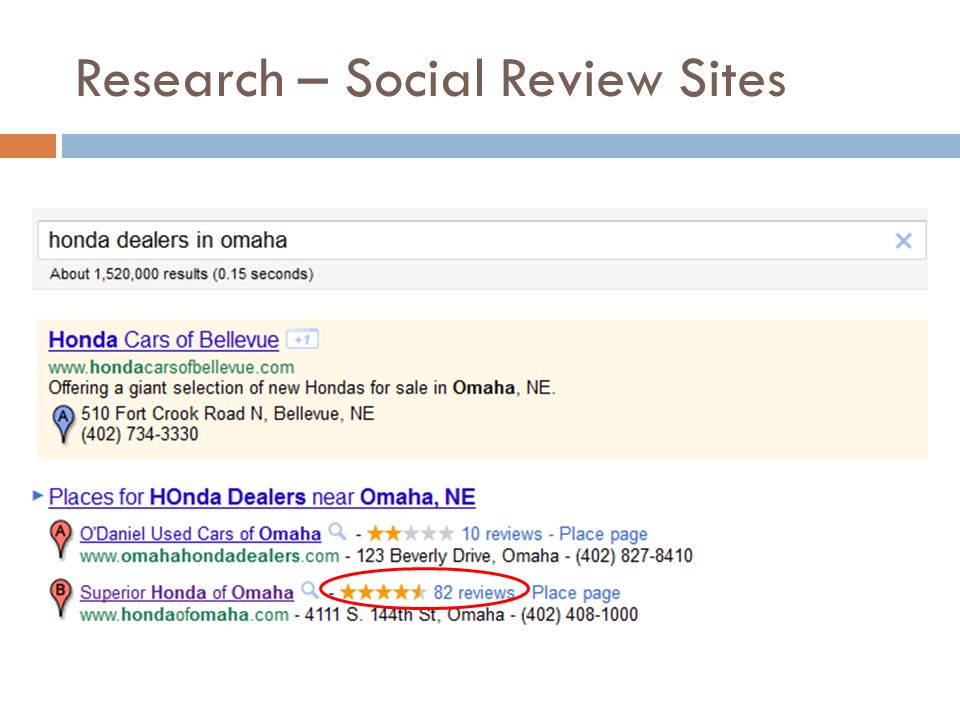Image resolution: width=960 pixels, height=720 pixels.
Task: Click red map pin B for Superior Honda
Action: pos(60,597)
